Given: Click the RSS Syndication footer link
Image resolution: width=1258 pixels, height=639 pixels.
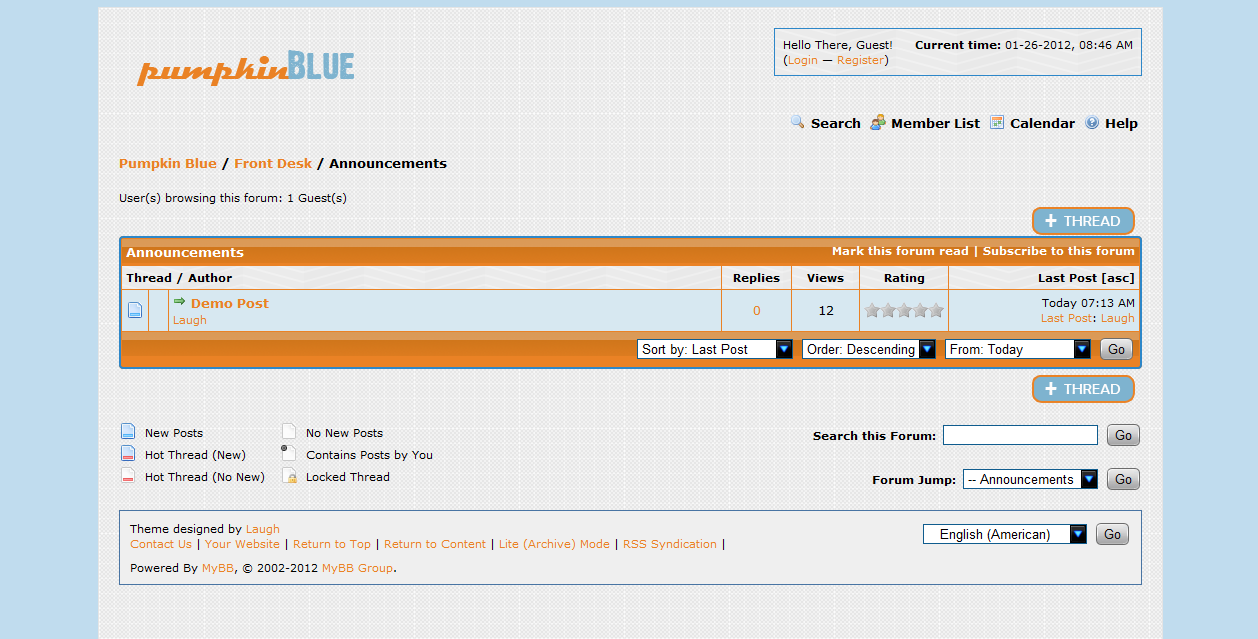Looking at the screenshot, I should [670, 544].
